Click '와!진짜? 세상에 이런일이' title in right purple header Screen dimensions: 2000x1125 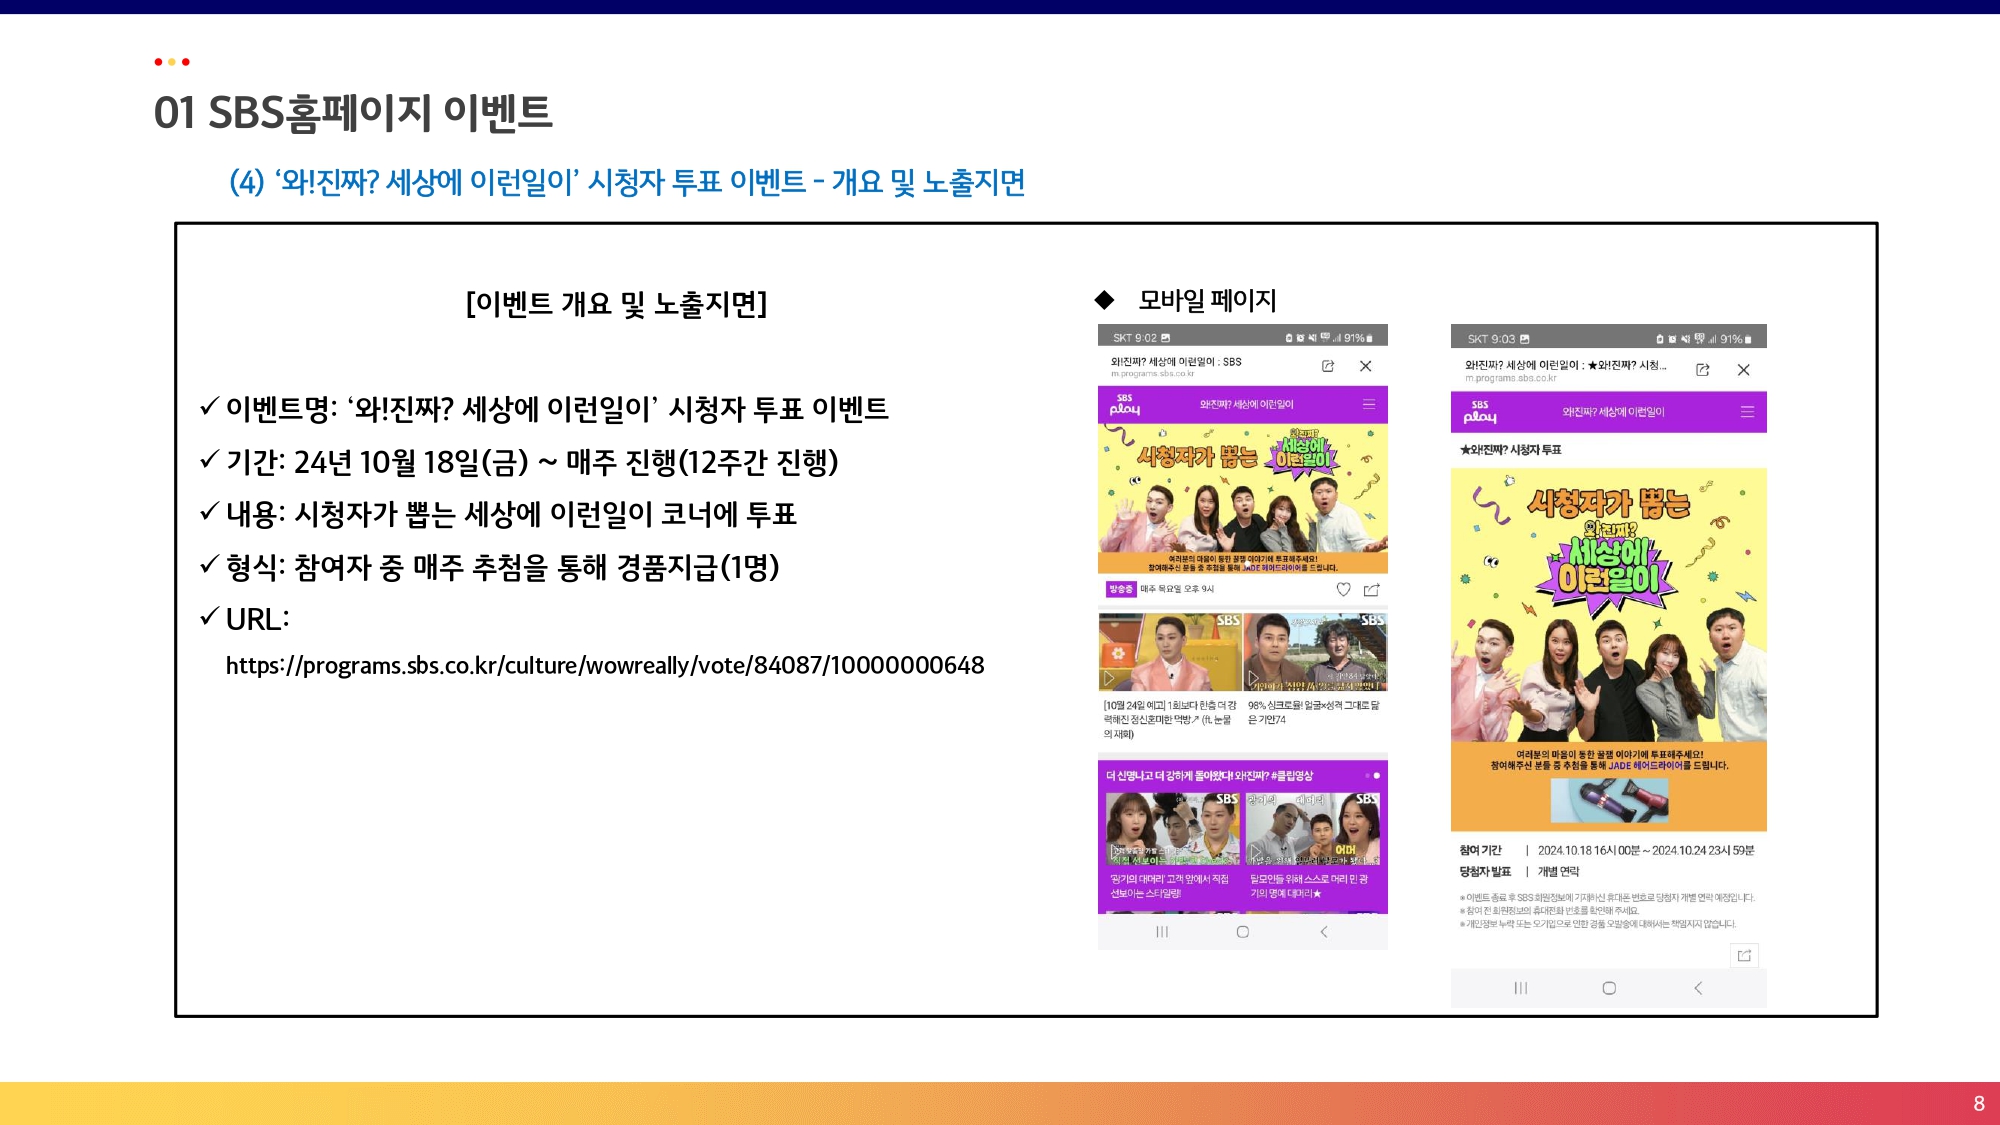pyautogui.click(x=1613, y=412)
